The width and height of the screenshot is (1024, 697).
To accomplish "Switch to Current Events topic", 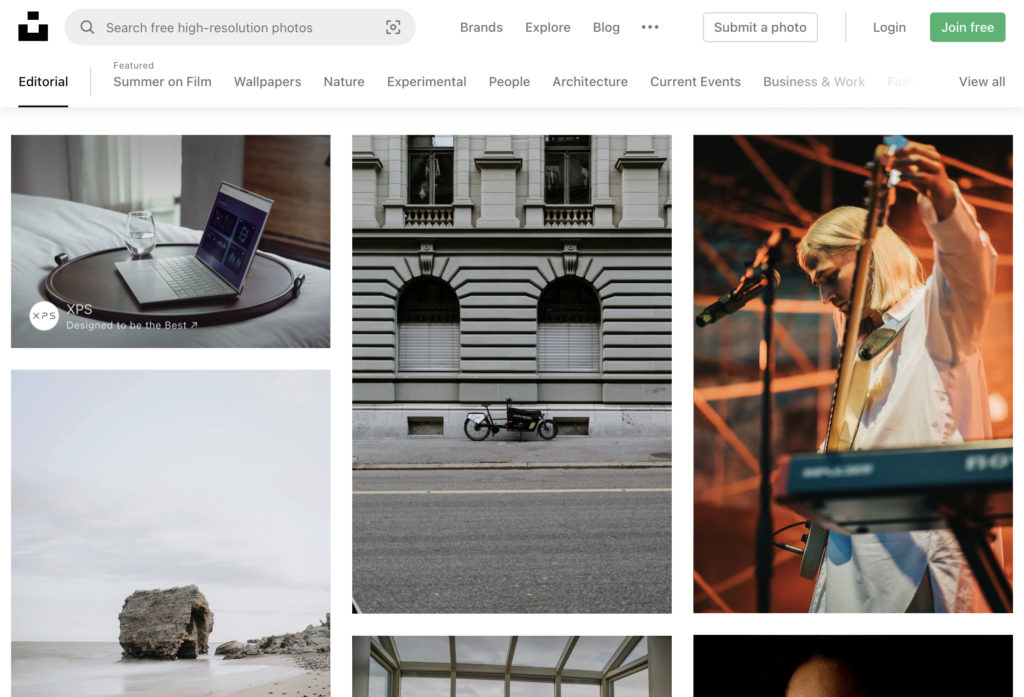I will coord(695,82).
